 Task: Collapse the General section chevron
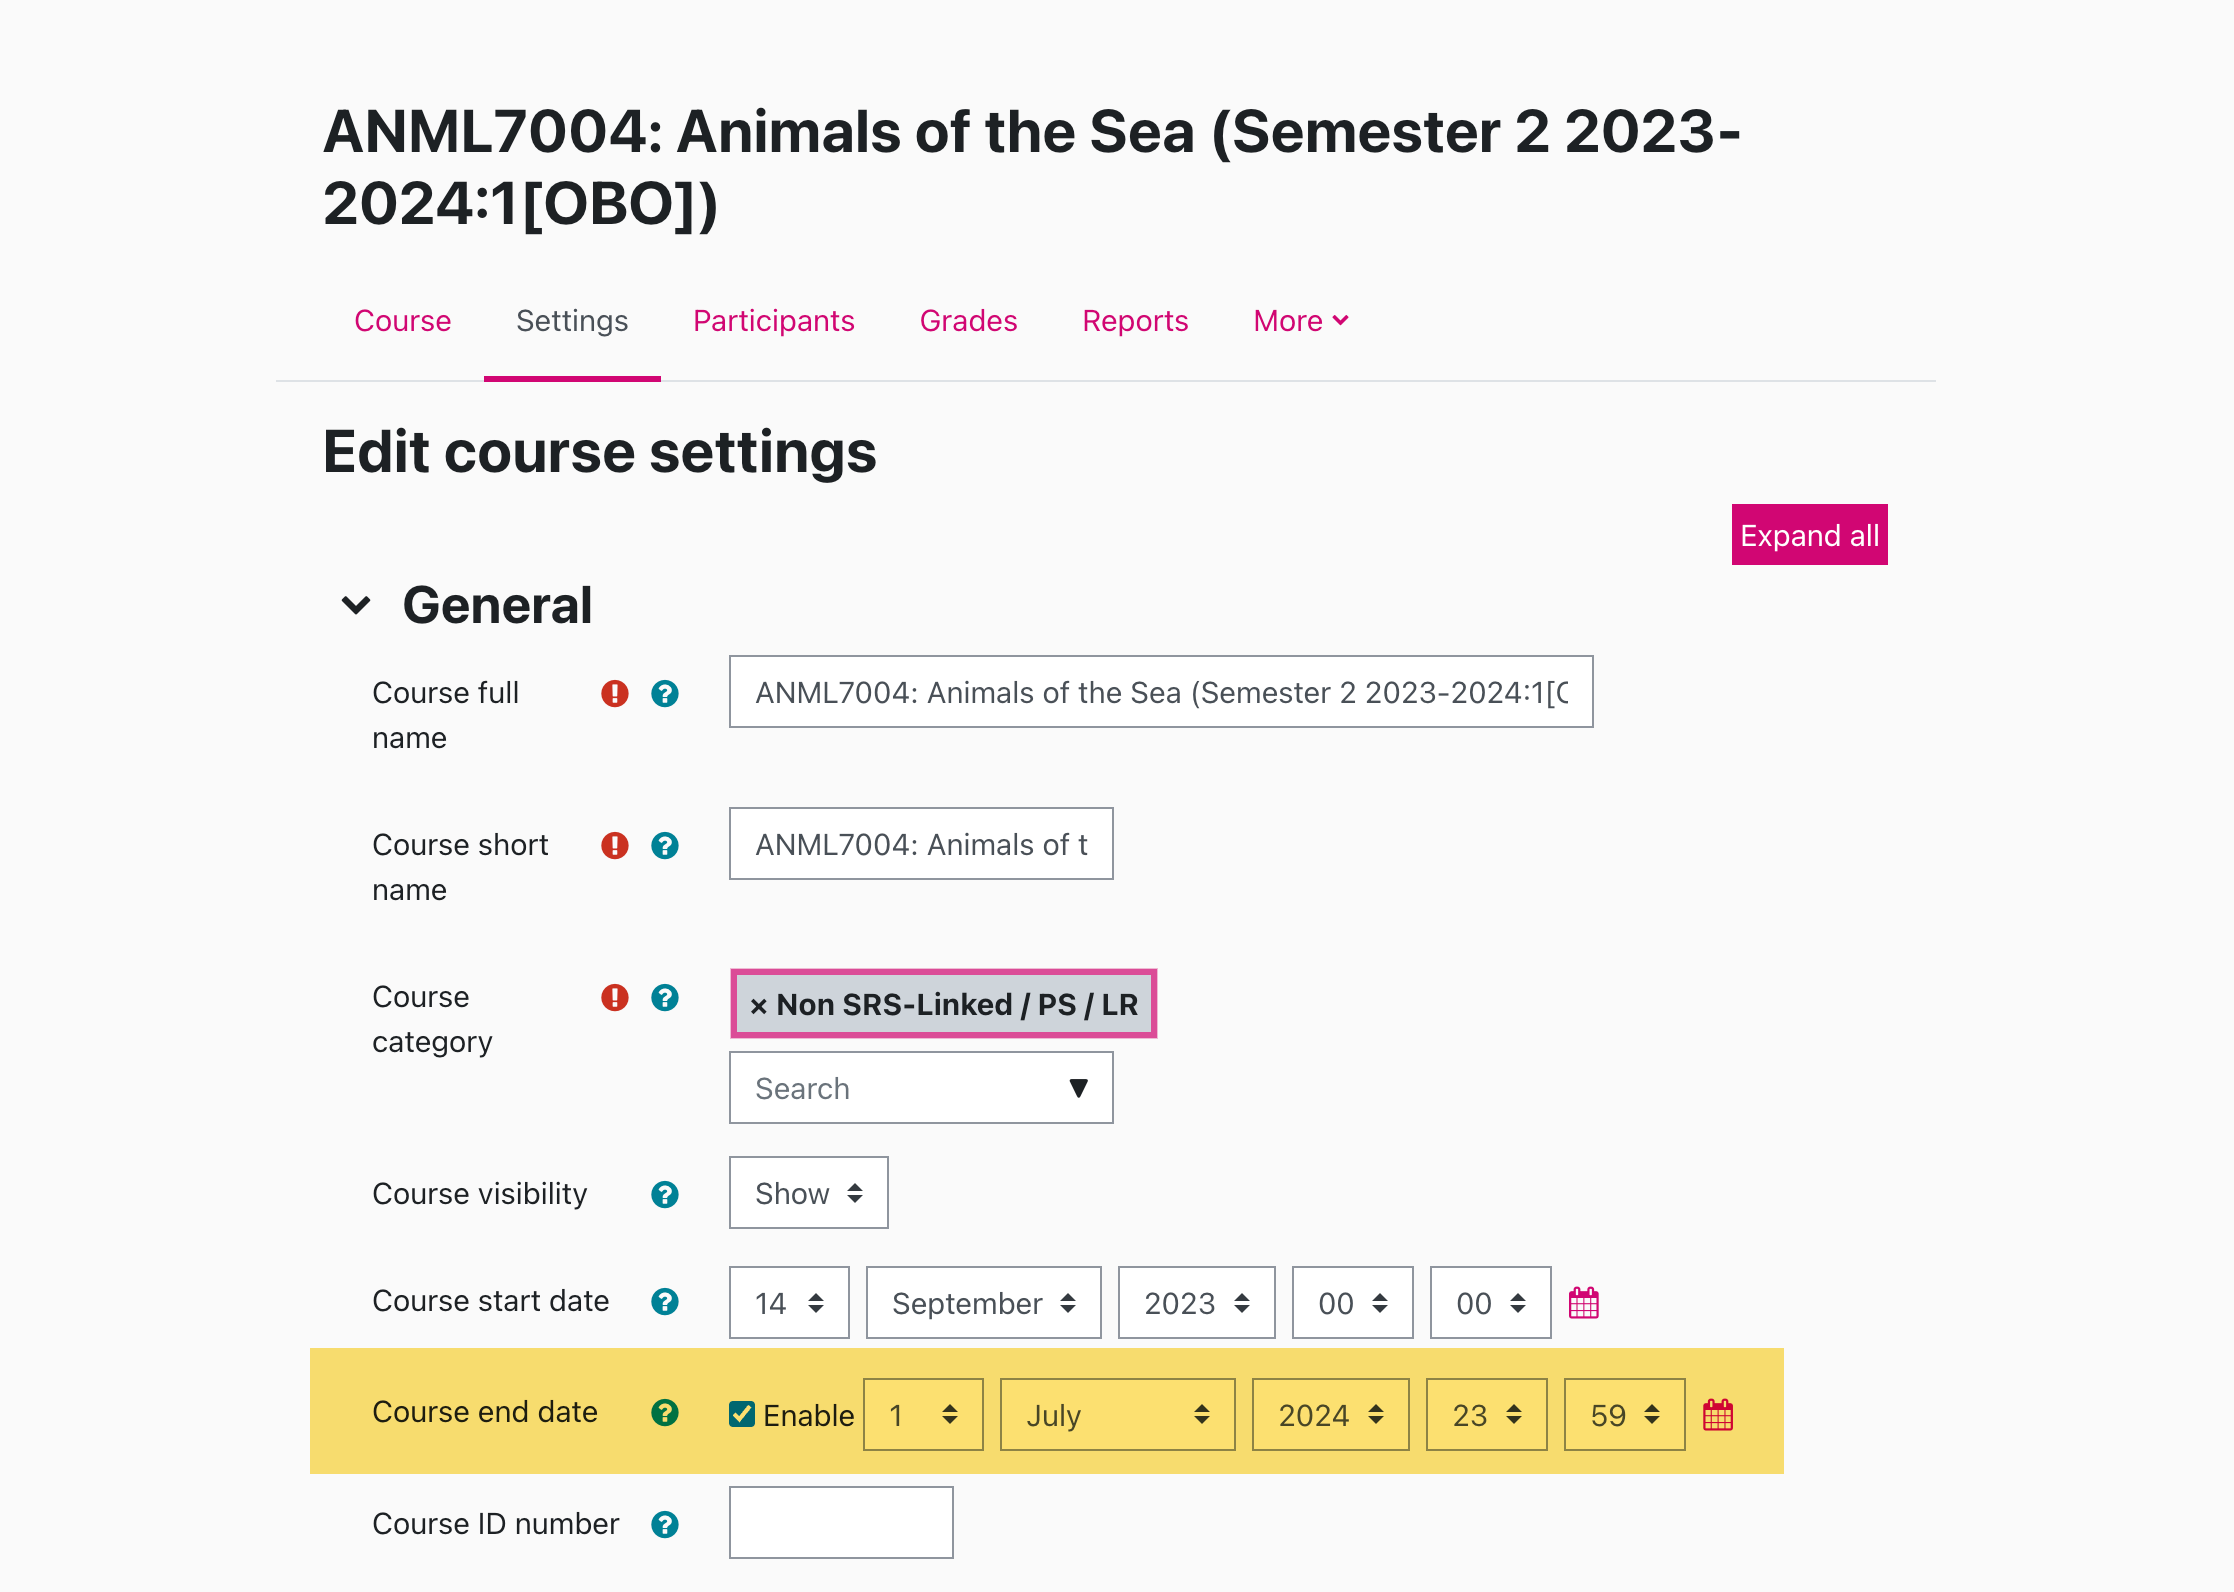[356, 605]
